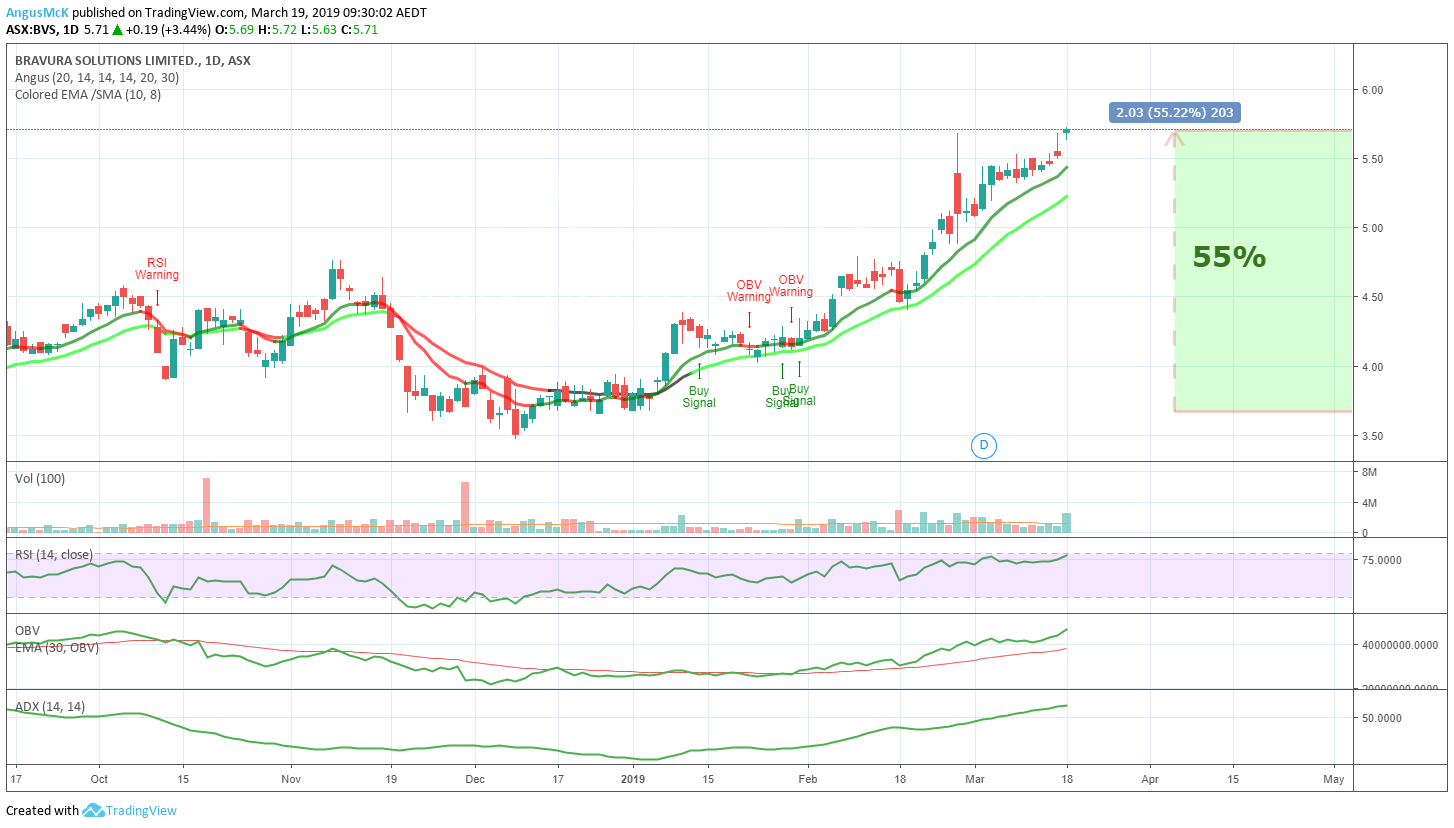
Task: Click the 4.50 price axis label
Action: click(x=1371, y=298)
